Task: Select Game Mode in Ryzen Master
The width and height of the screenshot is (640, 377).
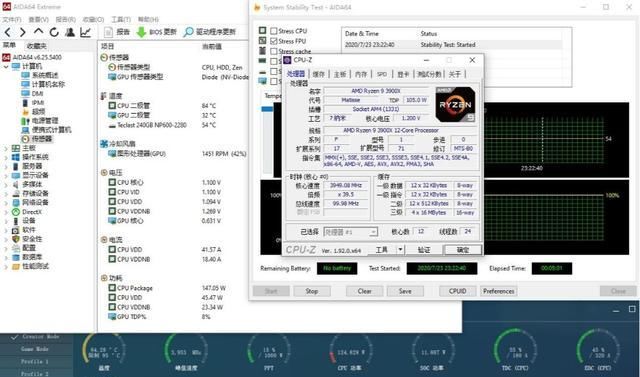Action: pos(35,349)
